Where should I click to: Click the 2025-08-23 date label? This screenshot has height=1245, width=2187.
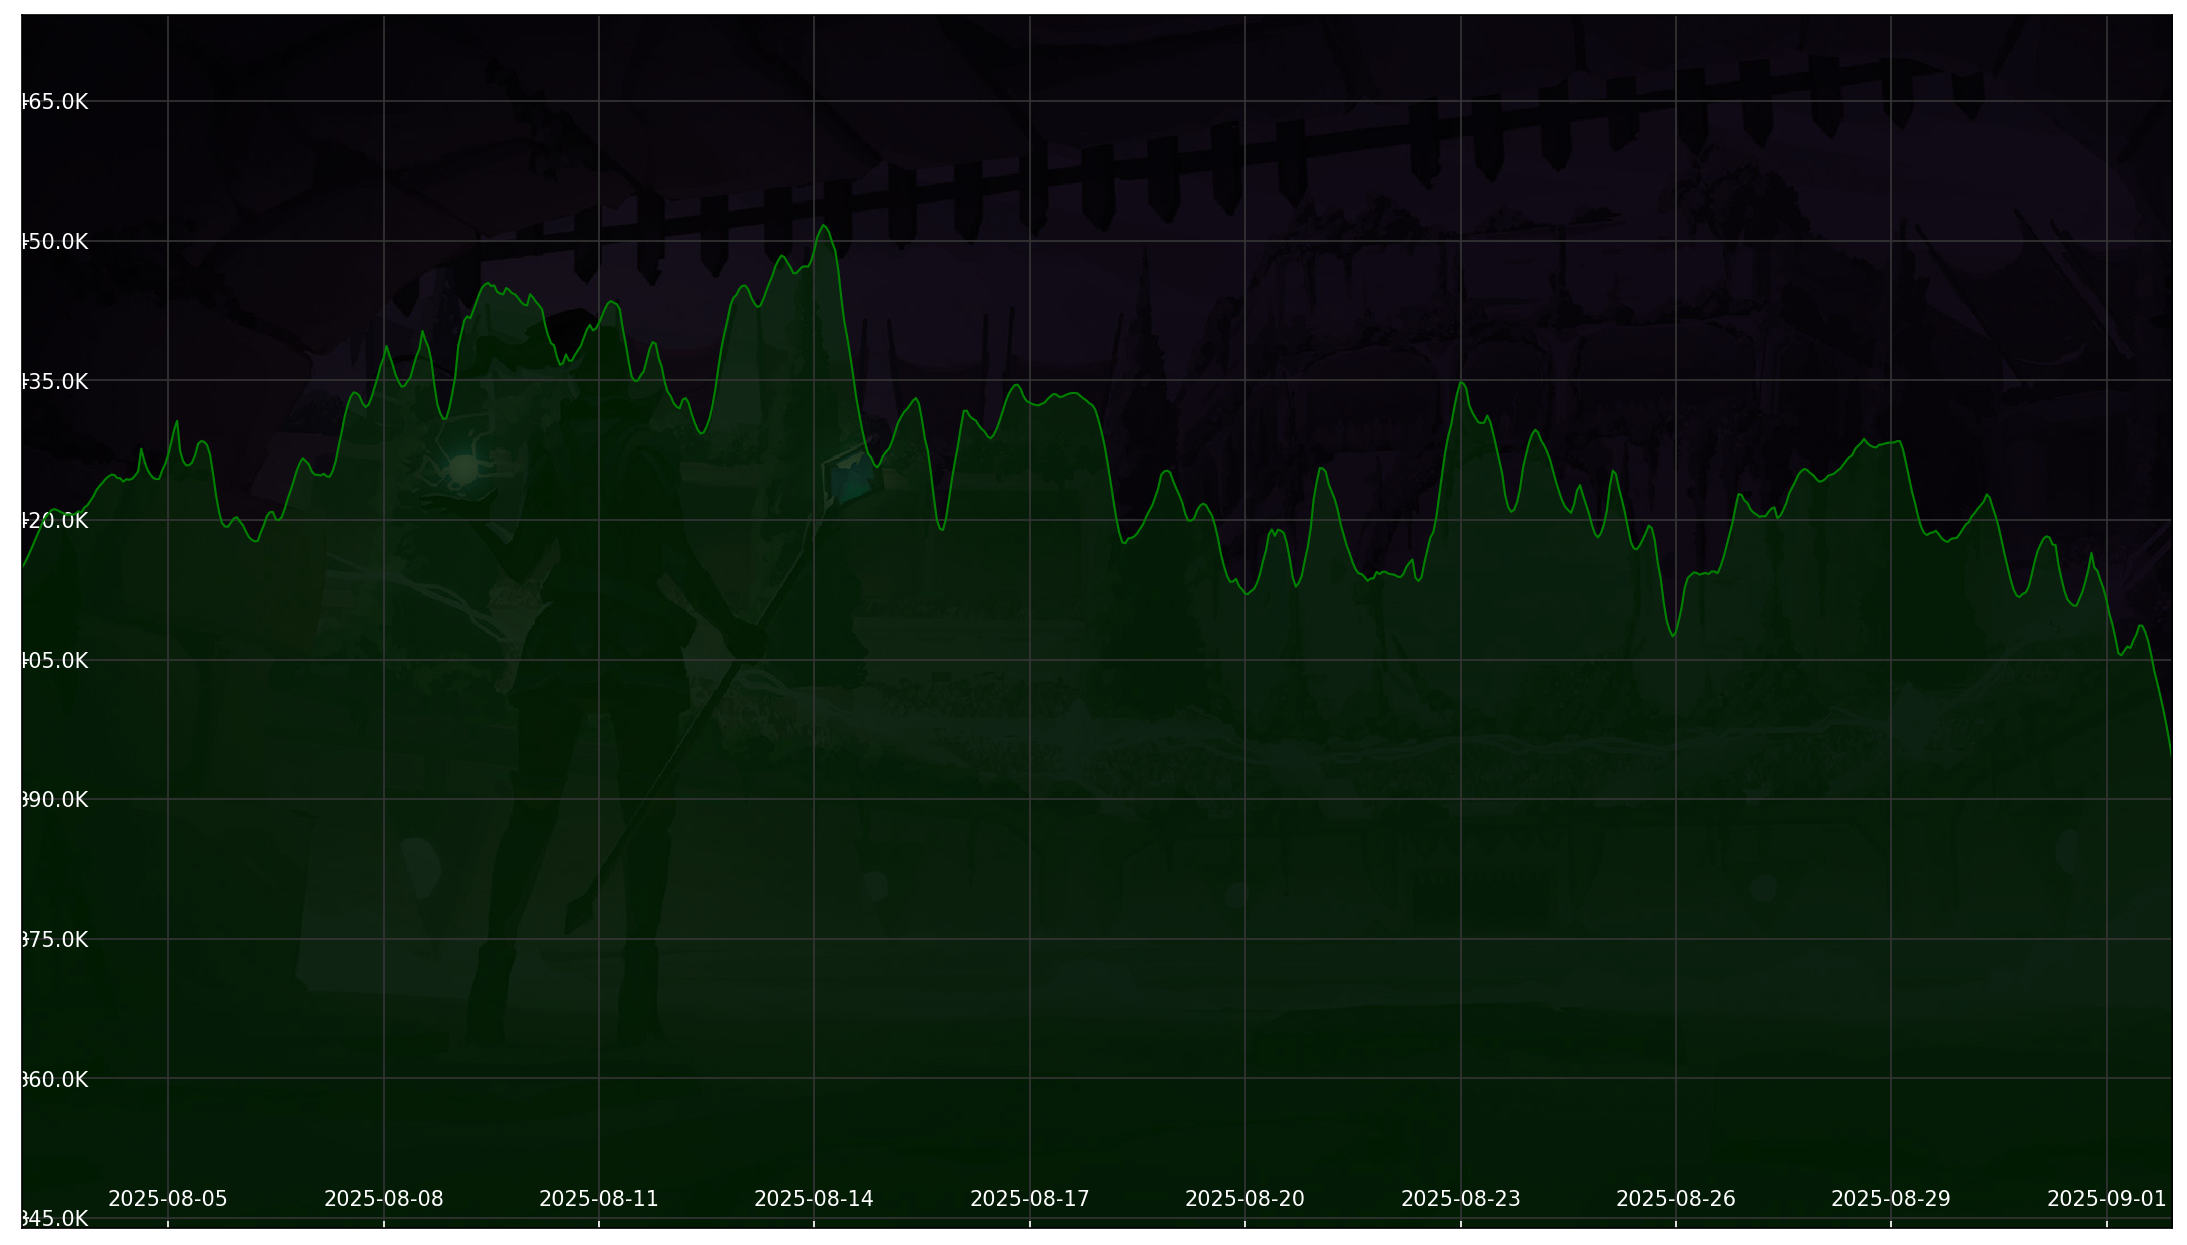(x=1463, y=1196)
